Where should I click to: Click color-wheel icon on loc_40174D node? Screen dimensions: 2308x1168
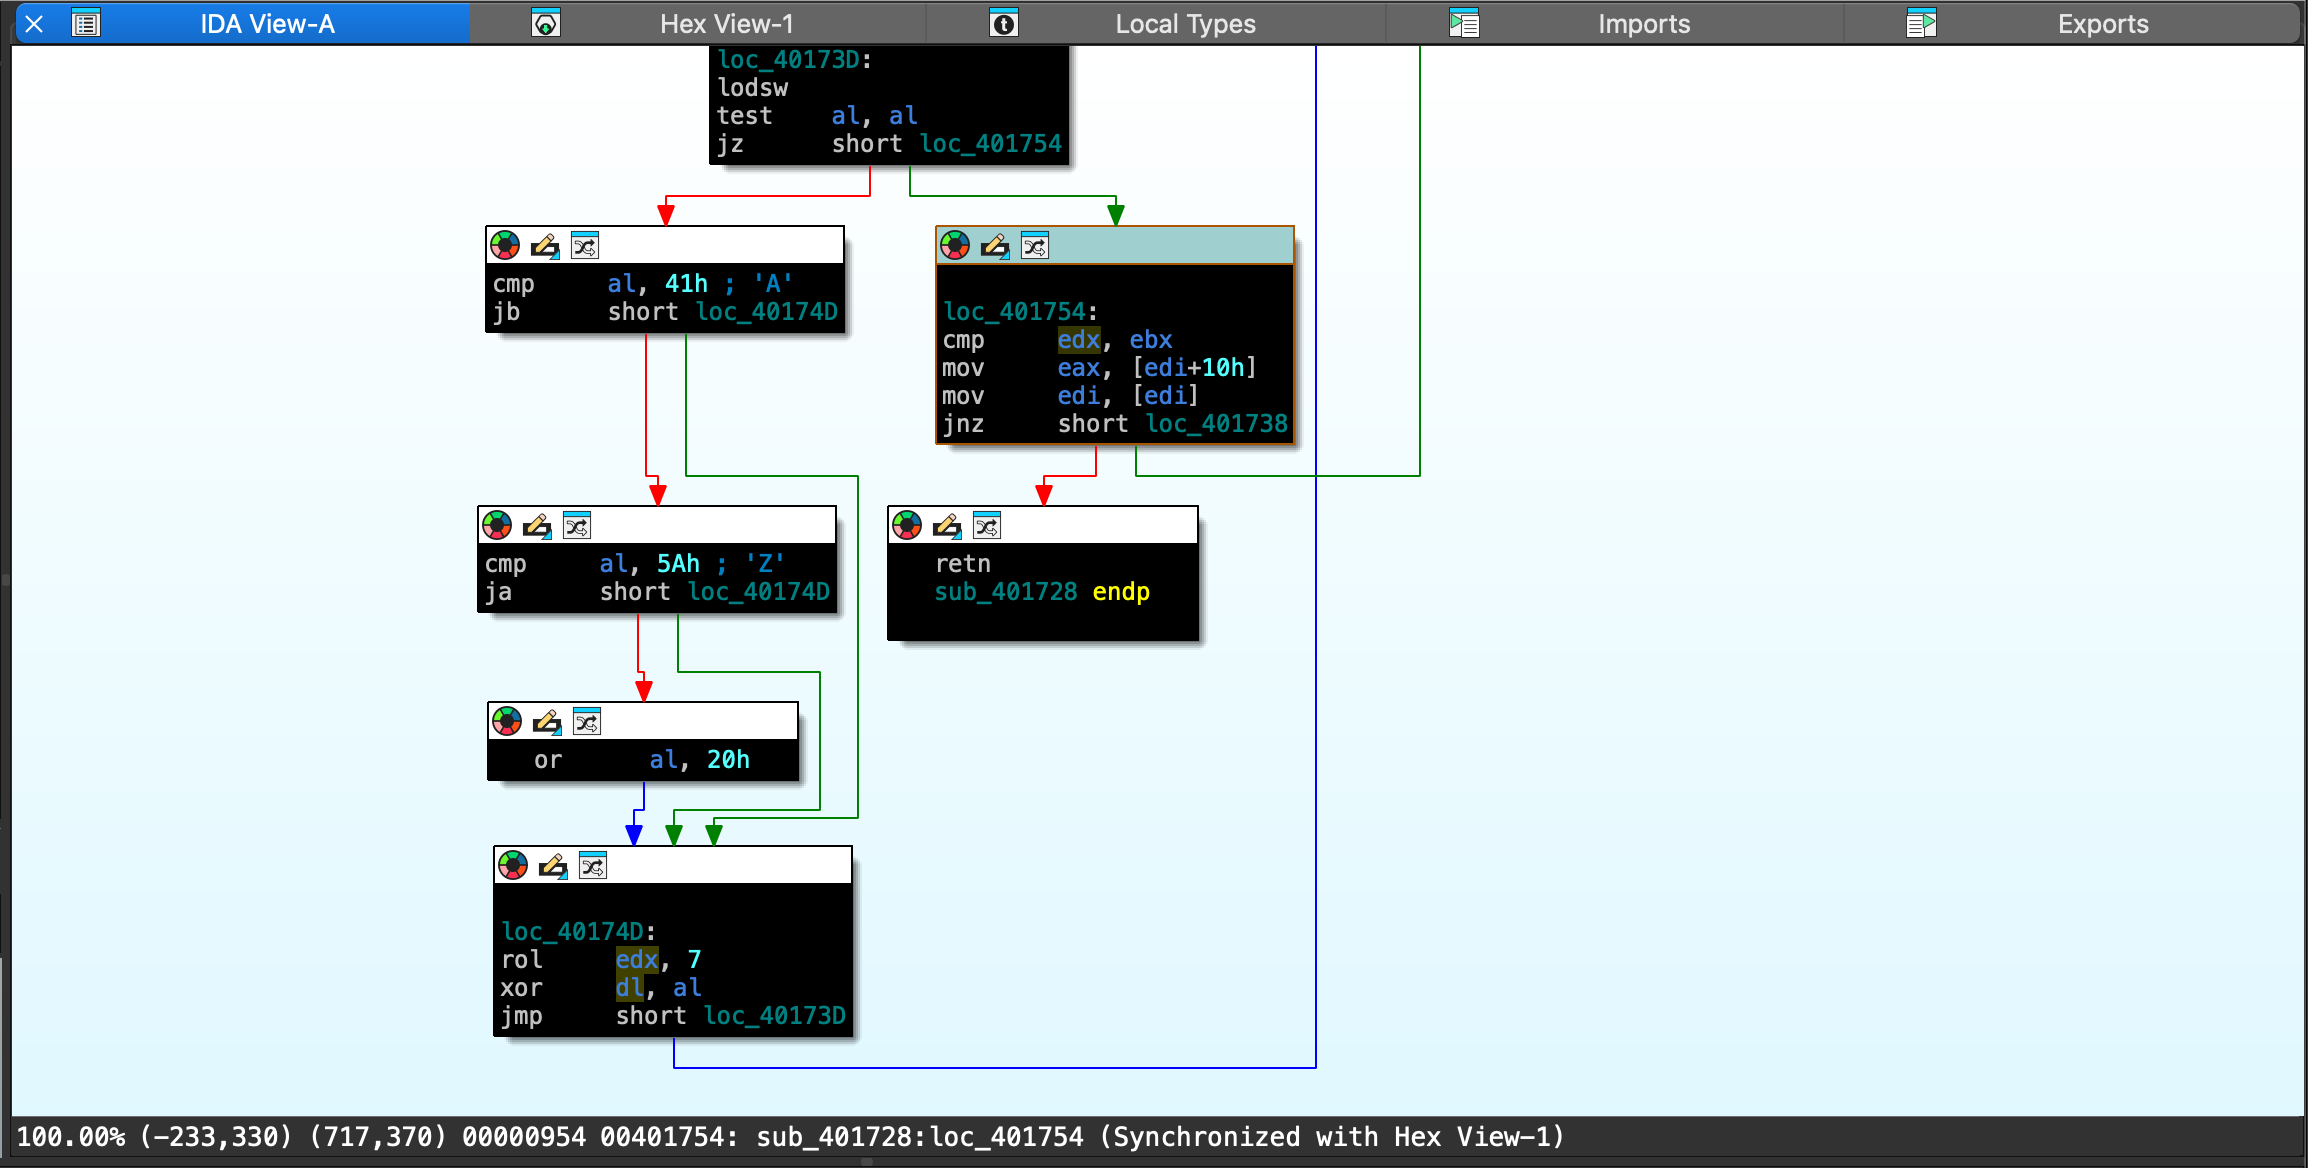click(x=513, y=865)
